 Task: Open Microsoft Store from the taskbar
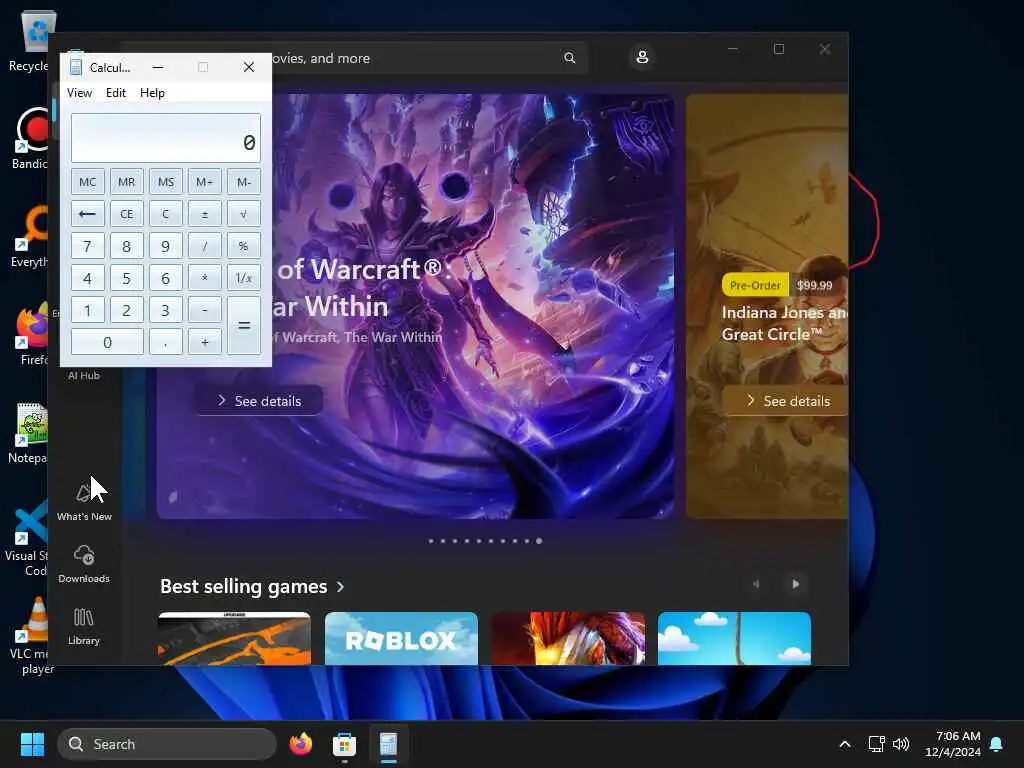pos(344,744)
